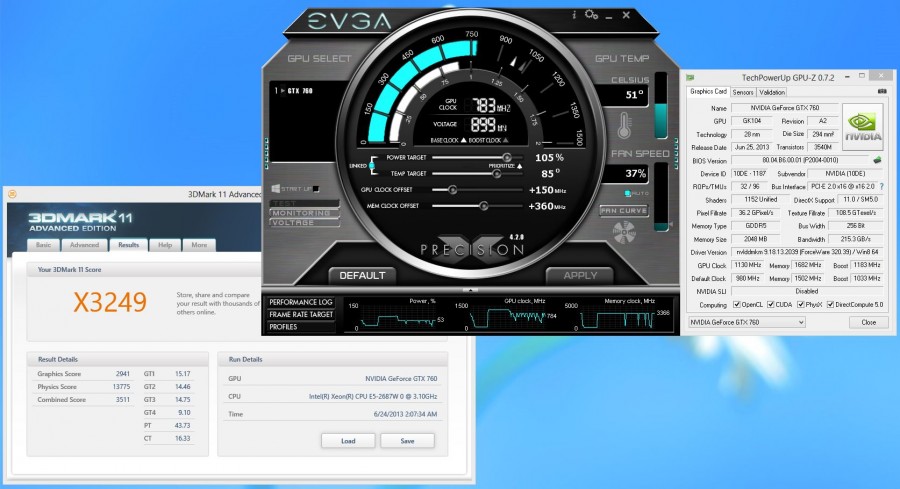
Task: Click the Temp Target slider handle
Action: (497, 173)
